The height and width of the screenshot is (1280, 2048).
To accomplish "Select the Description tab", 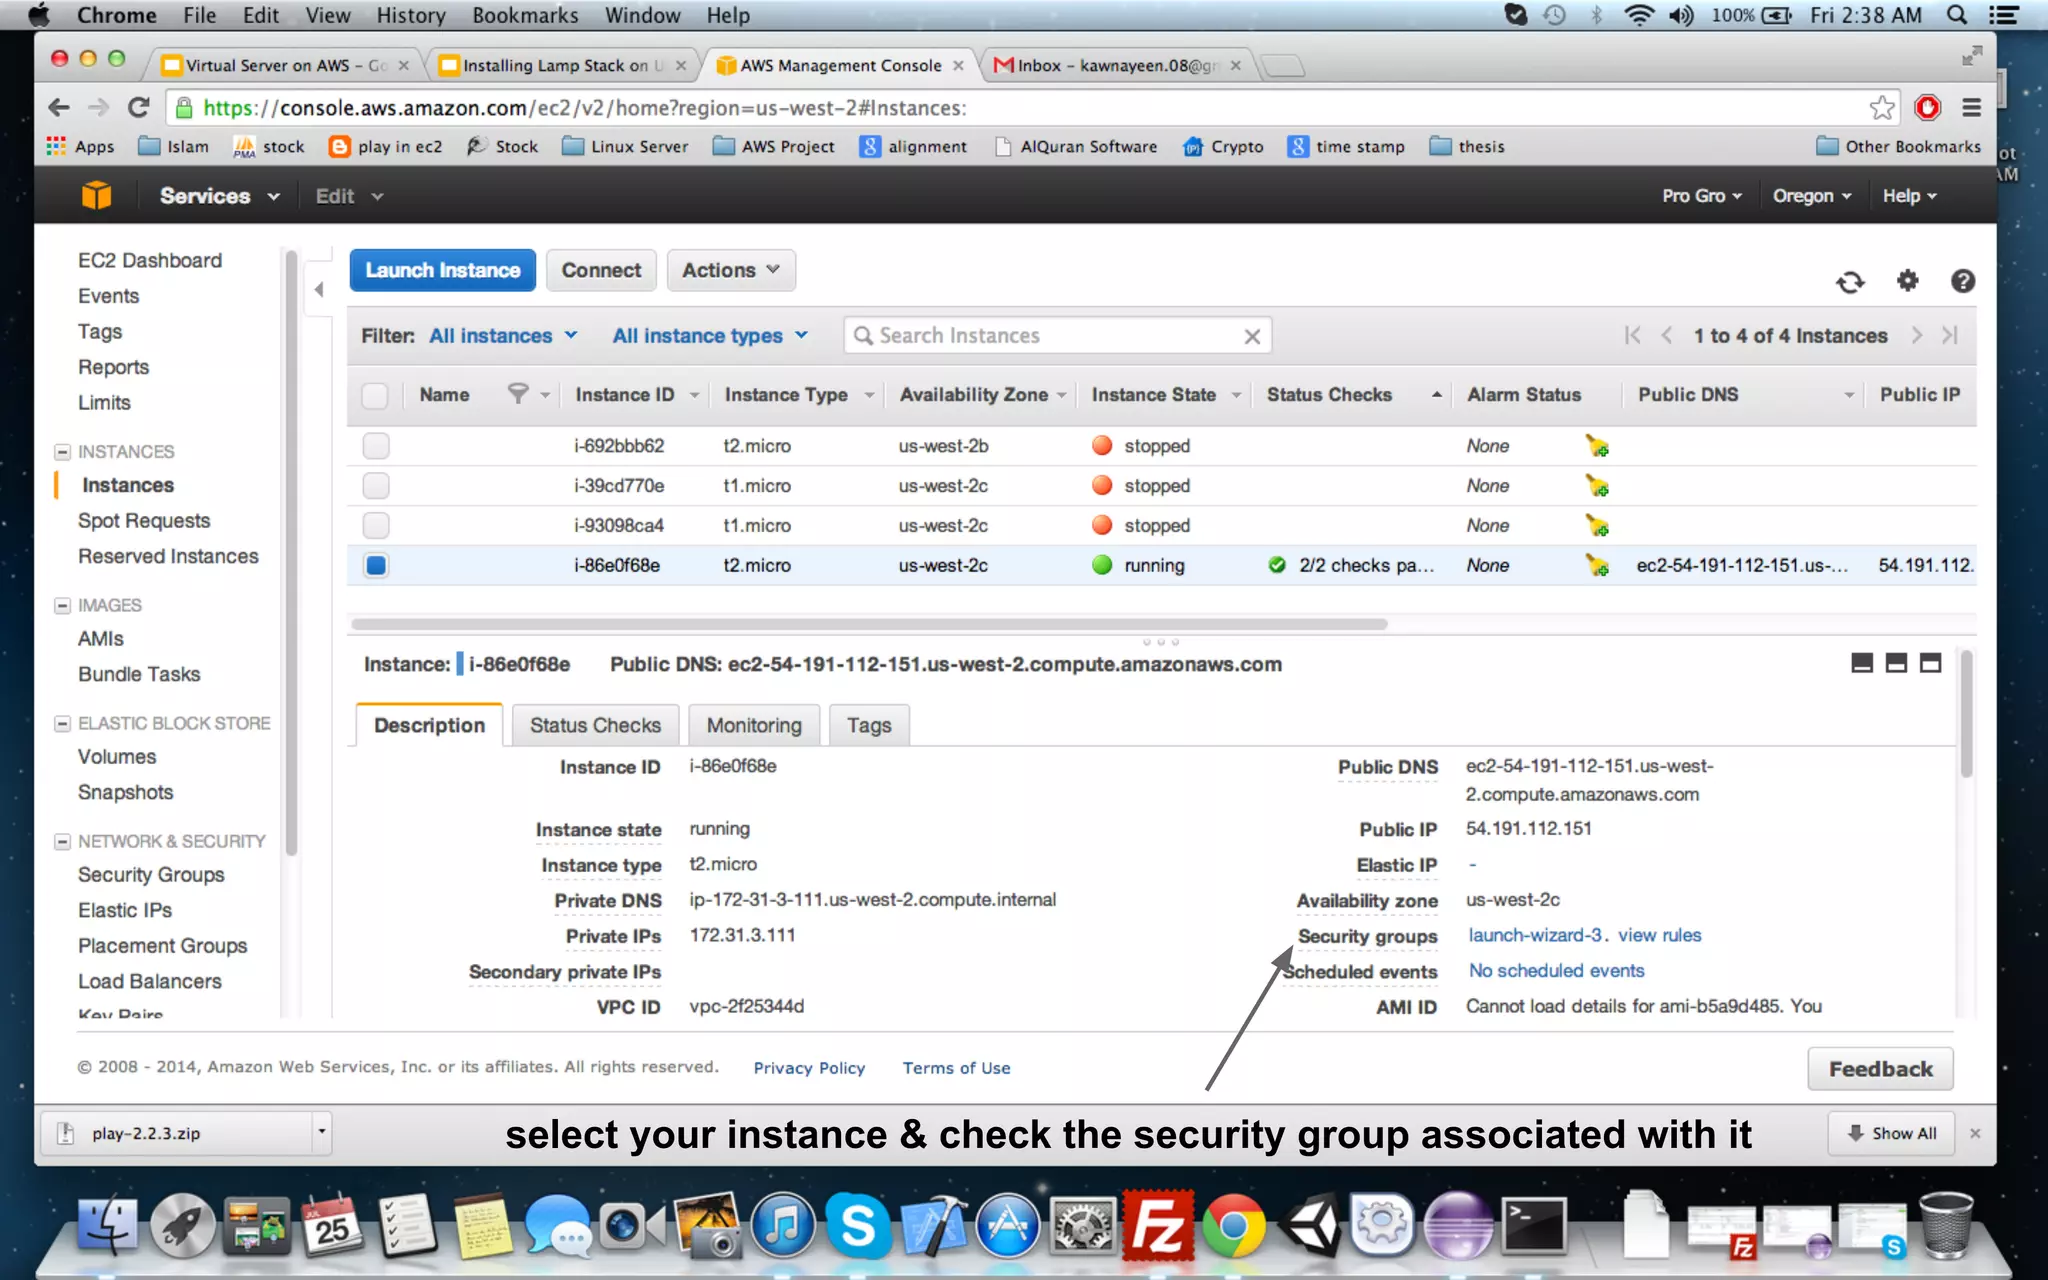I will [x=429, y=726].
